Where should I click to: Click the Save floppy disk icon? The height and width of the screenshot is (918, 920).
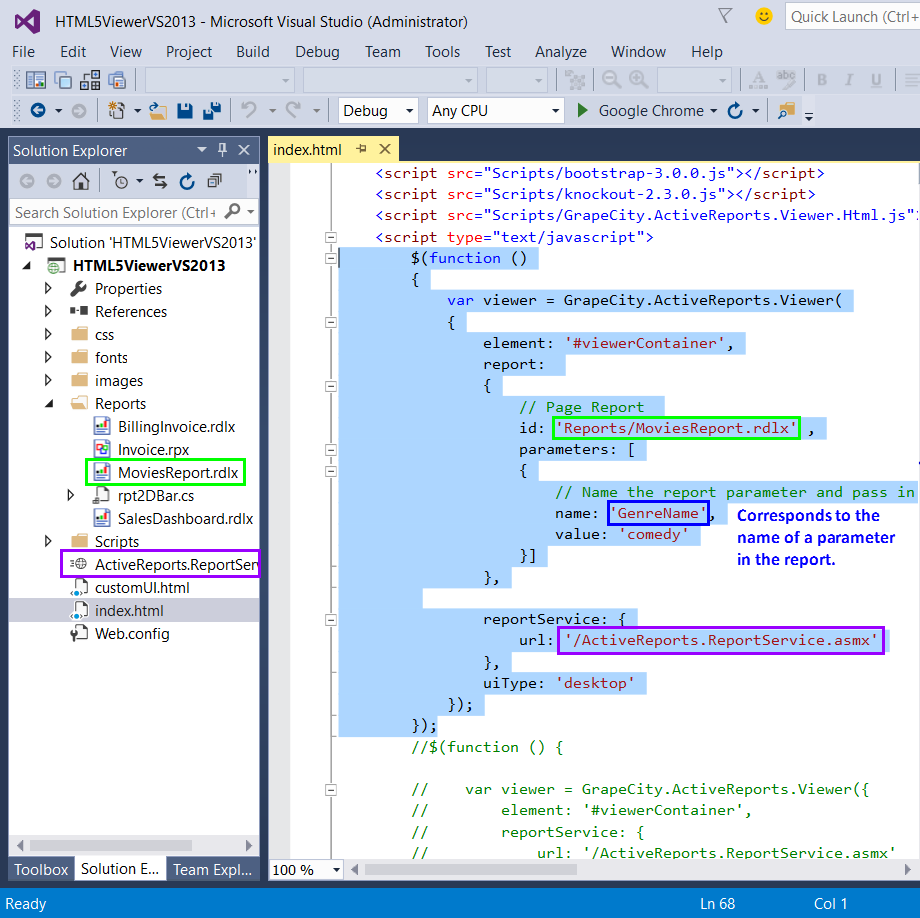pyautogui.click(x=185, y=110)
